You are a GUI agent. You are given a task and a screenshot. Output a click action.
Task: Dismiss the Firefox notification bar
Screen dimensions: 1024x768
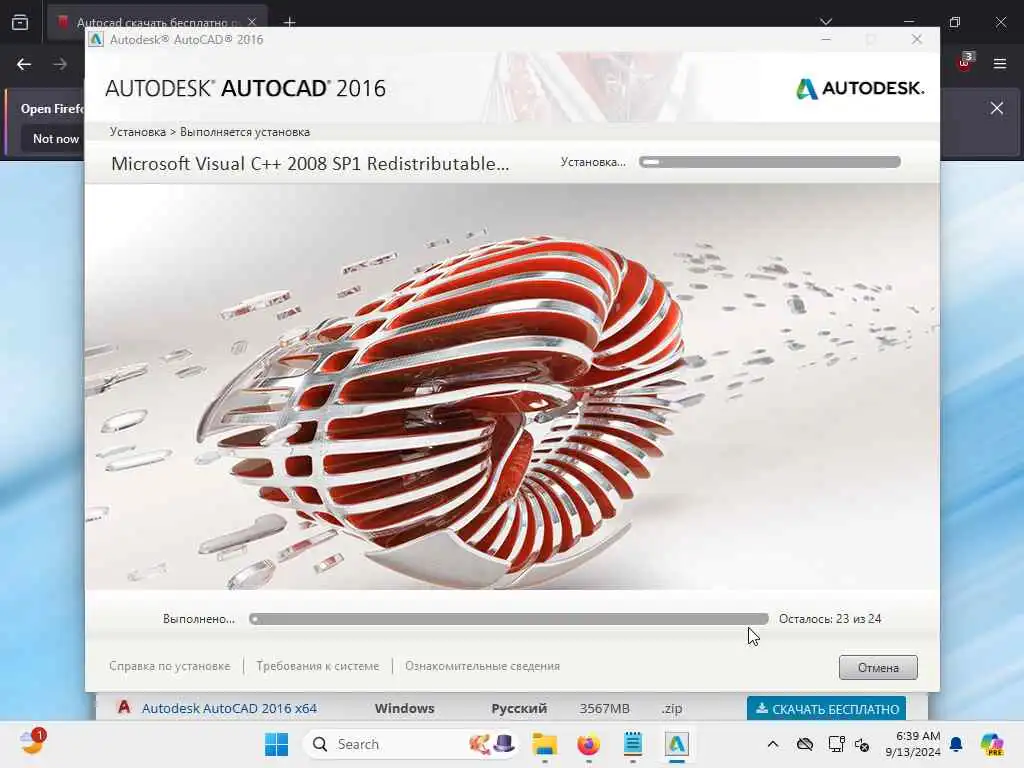pos(997,108)
